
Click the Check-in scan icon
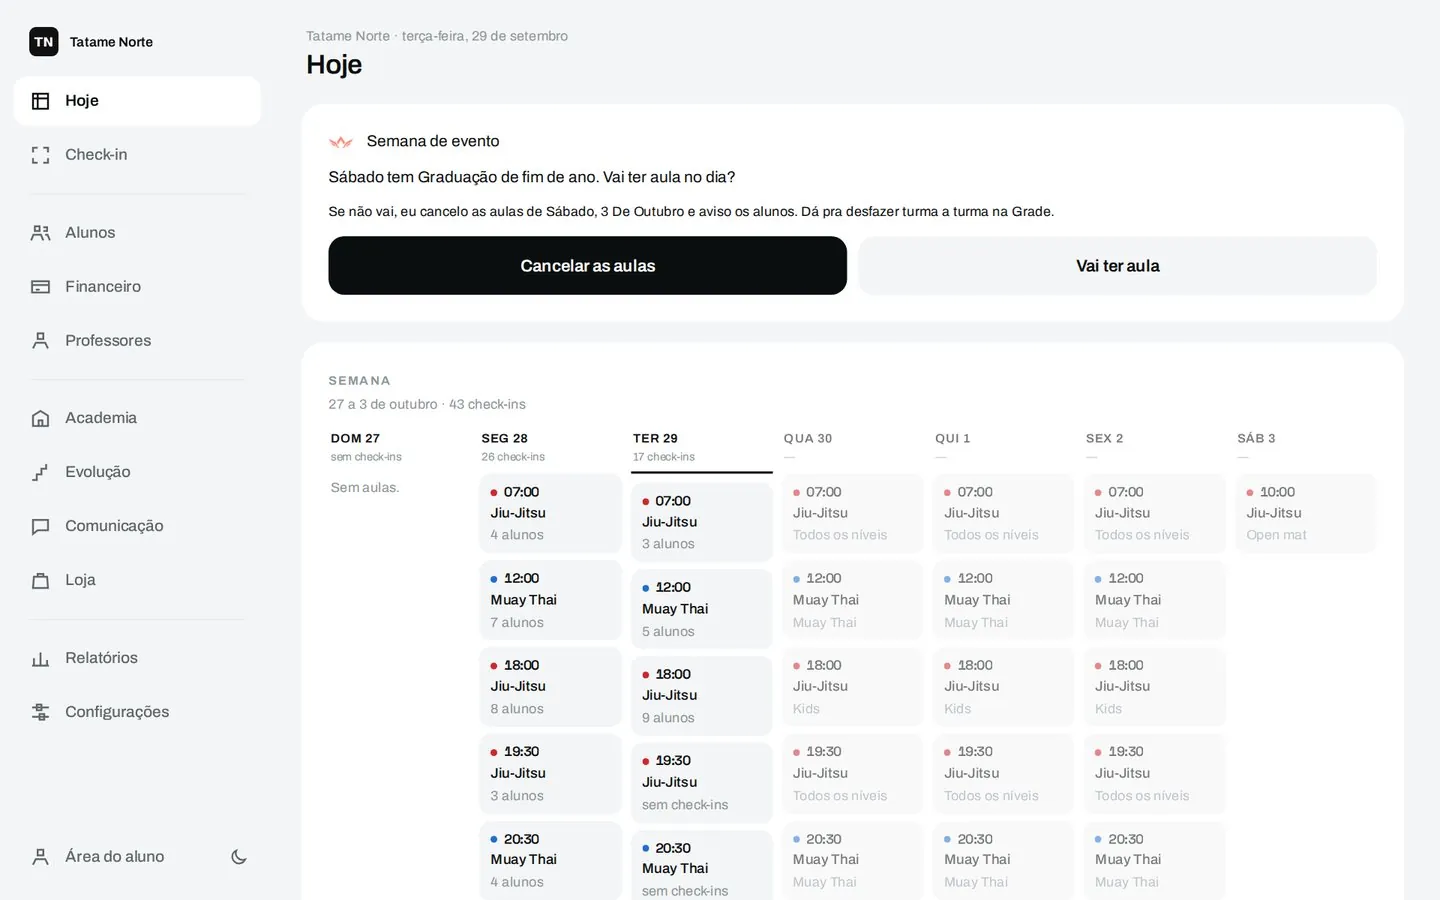pyautogui.click(x=41, y=155)
